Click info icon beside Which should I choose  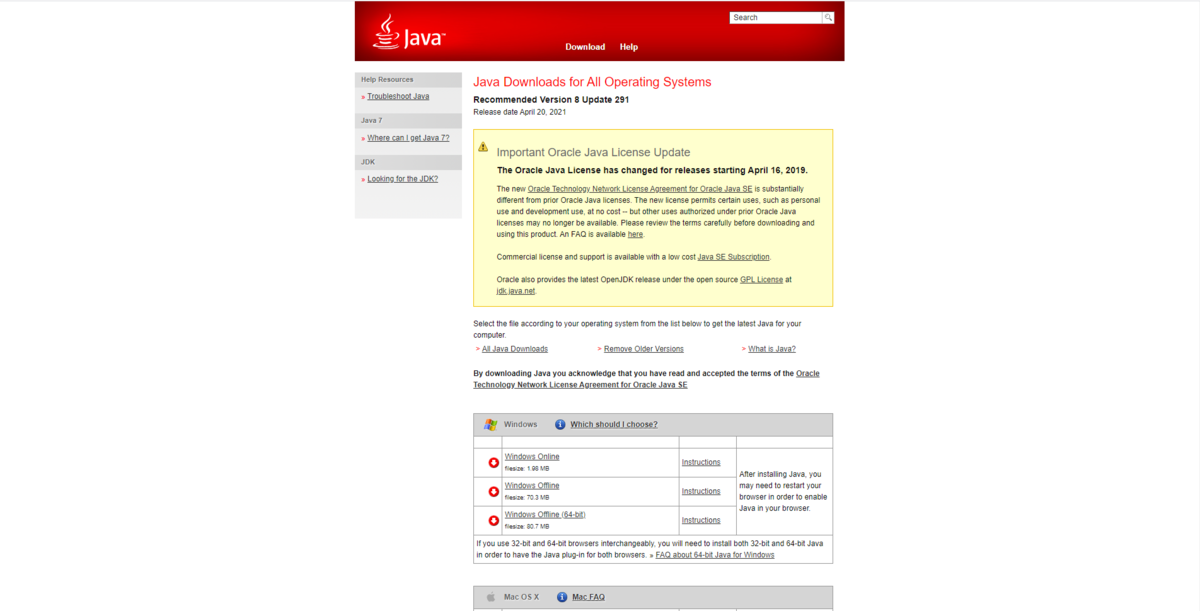tap(560, 424)
